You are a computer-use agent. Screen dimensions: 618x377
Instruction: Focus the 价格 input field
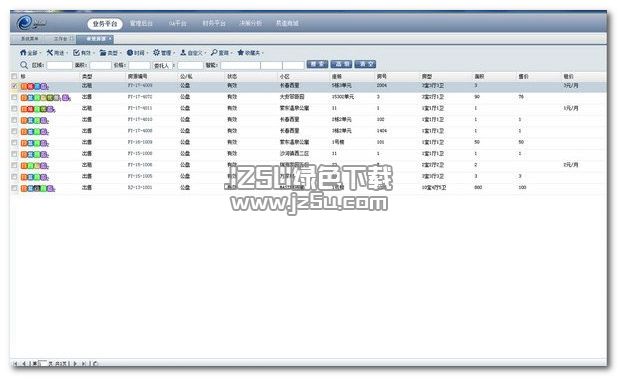140,65
